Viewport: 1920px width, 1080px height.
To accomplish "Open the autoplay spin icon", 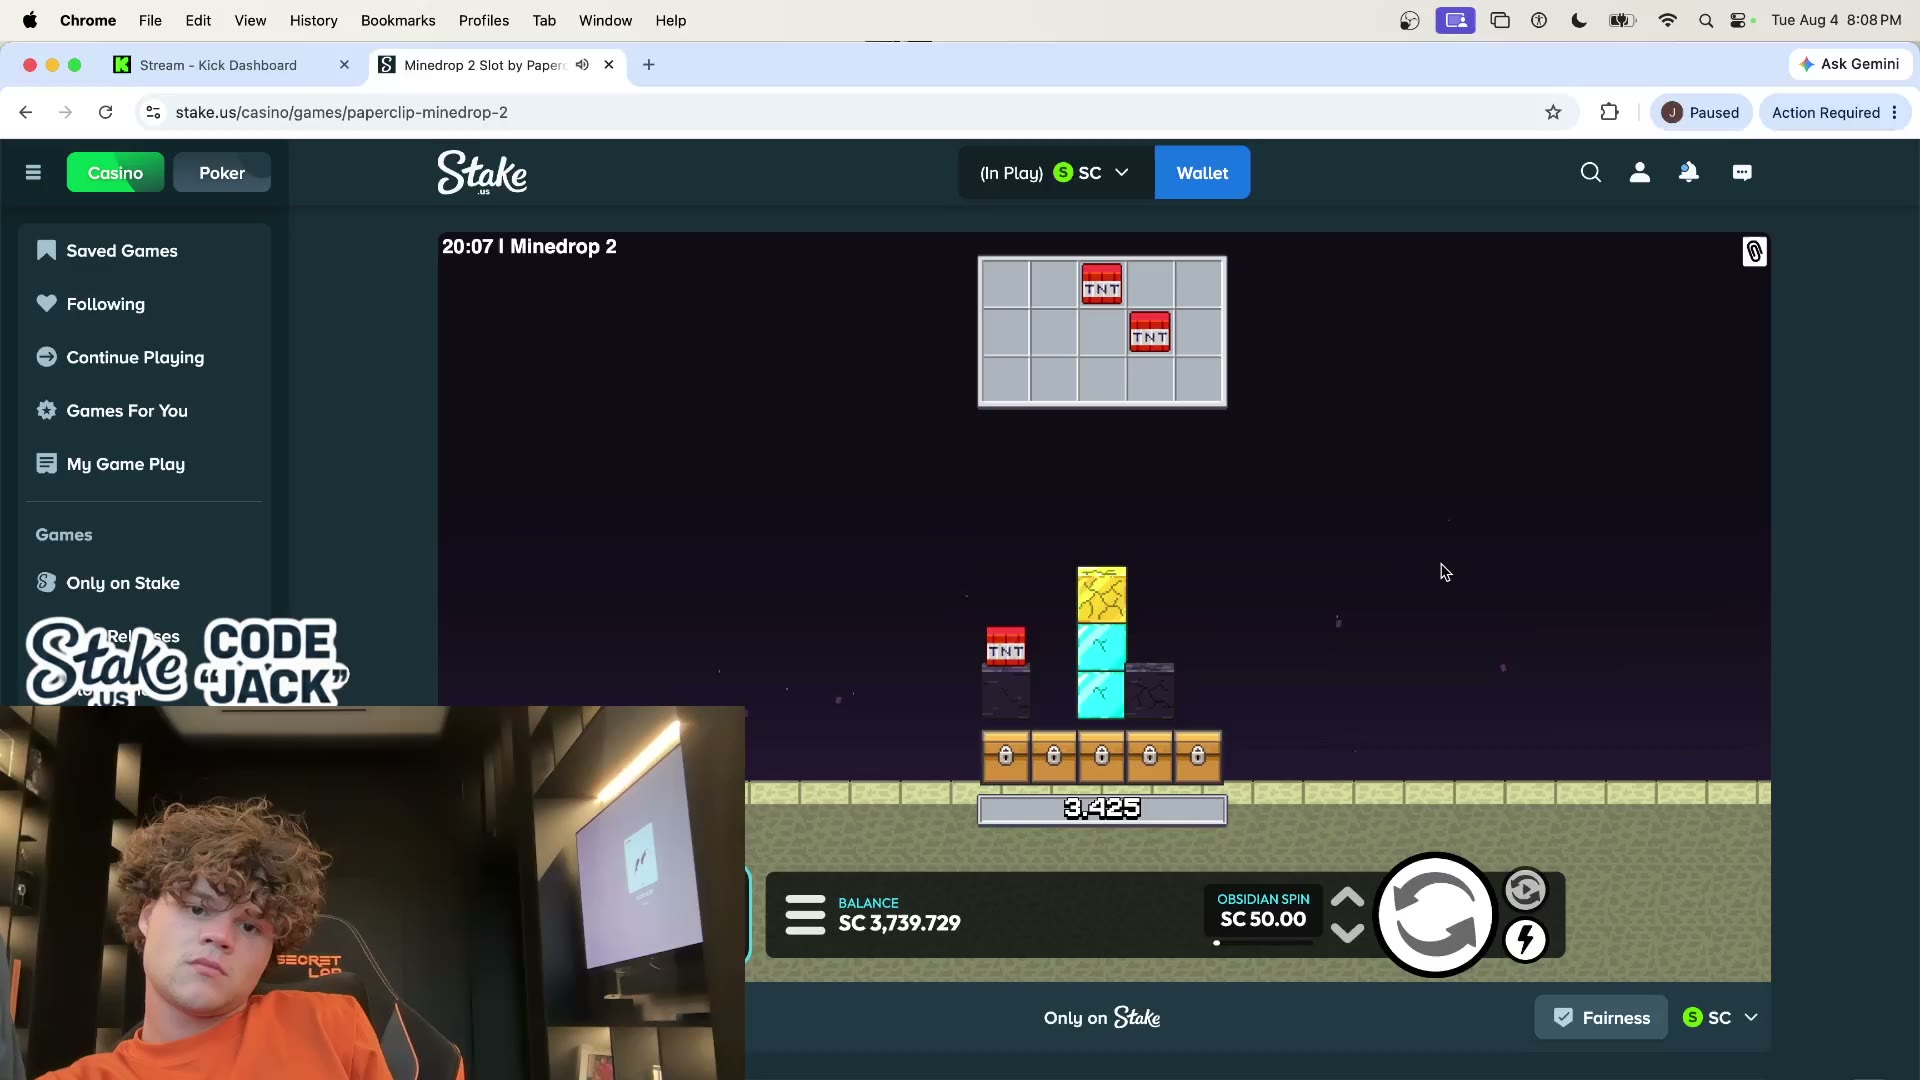I will coord(1525,890).
